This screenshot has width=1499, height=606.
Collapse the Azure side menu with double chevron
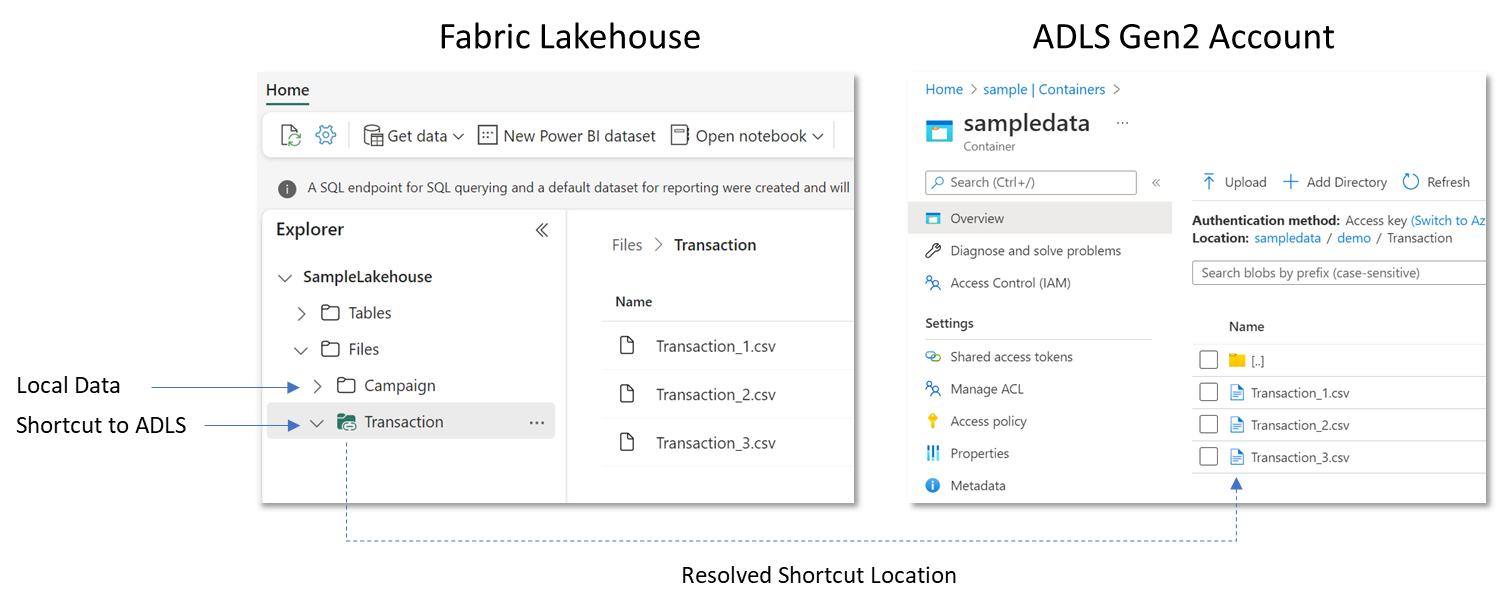click(x=1156, y=183)
